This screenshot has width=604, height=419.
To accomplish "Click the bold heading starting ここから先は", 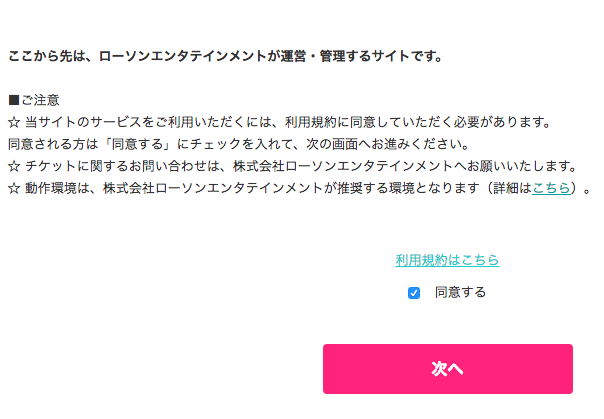I will tap(225, 56).
